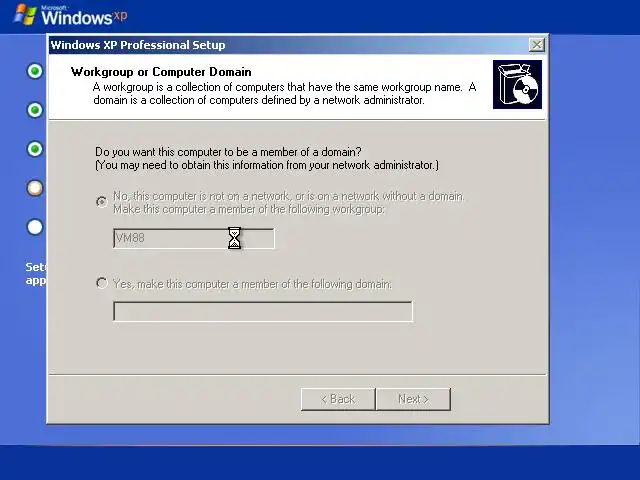Proceed with the 'Next >' button
The width and height of the screenshot is (640, 480).
click(x=413, y=399)
